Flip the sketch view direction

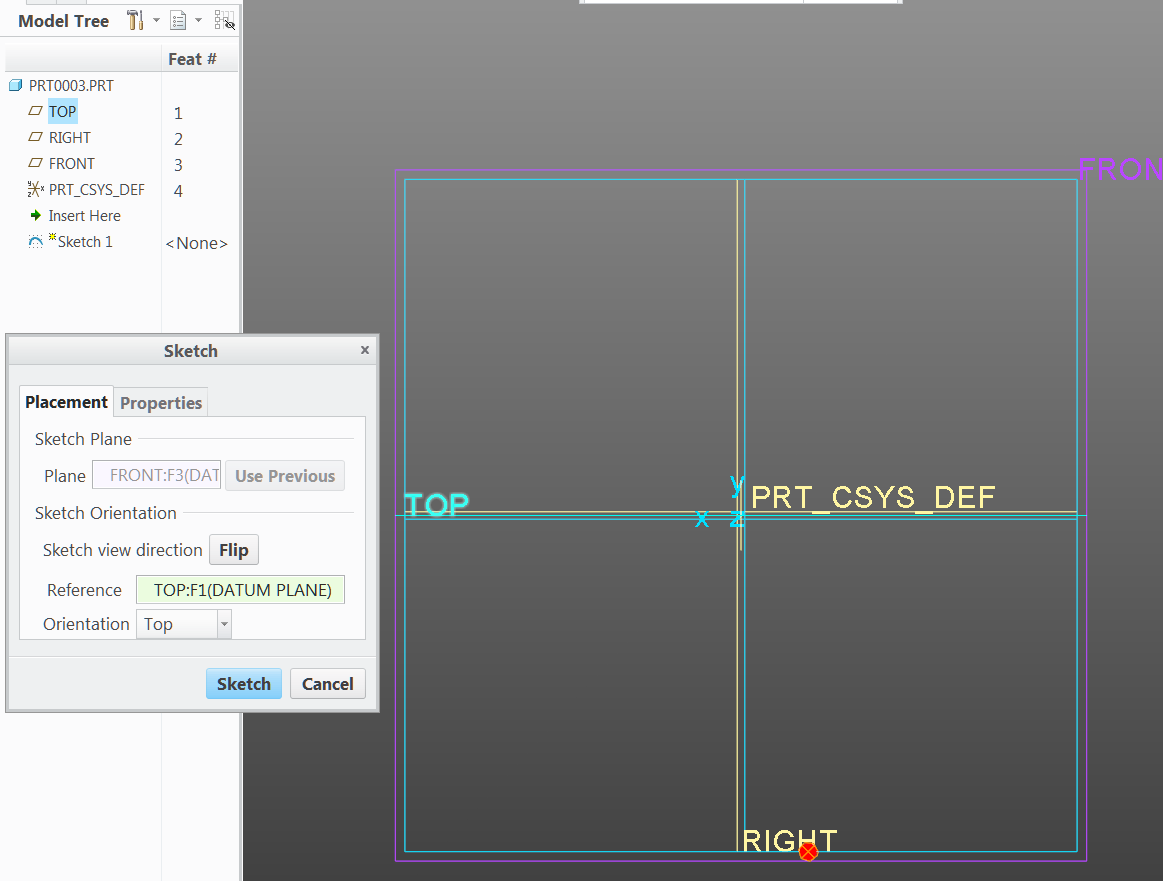pyautogui.click(x=234, y=550)
